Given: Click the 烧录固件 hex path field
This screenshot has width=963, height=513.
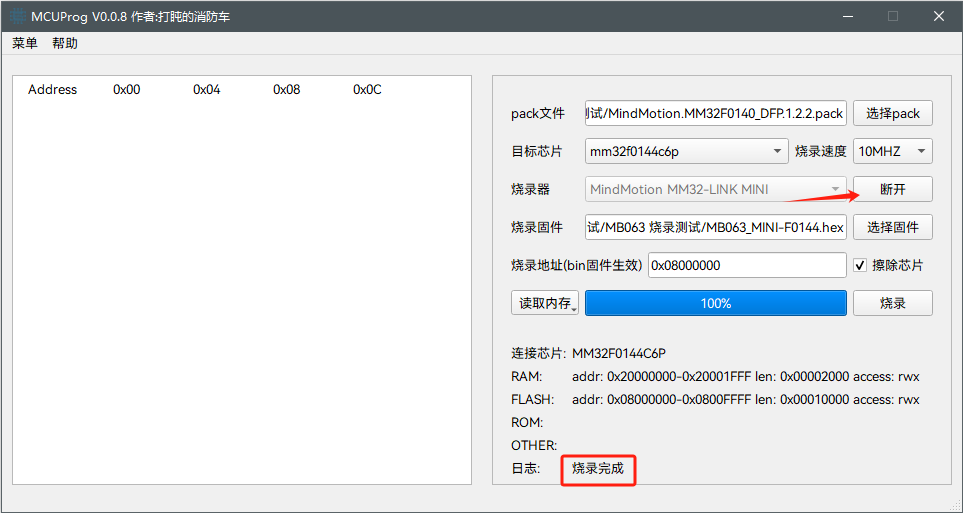Looking at the screenshot, I should (x=716, y=228).
